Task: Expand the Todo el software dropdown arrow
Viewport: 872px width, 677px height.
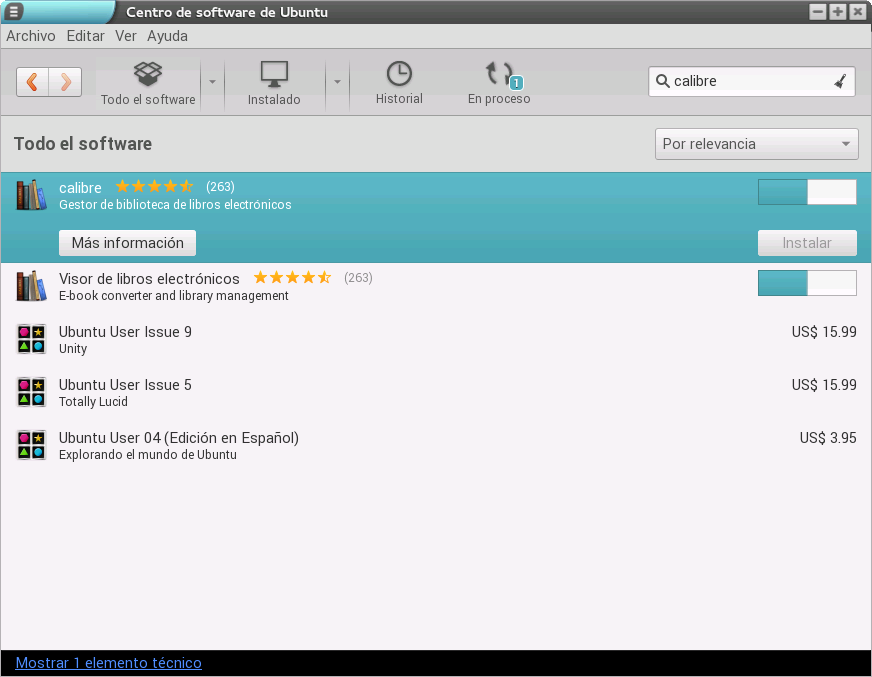Action: (x=212, y=82)
